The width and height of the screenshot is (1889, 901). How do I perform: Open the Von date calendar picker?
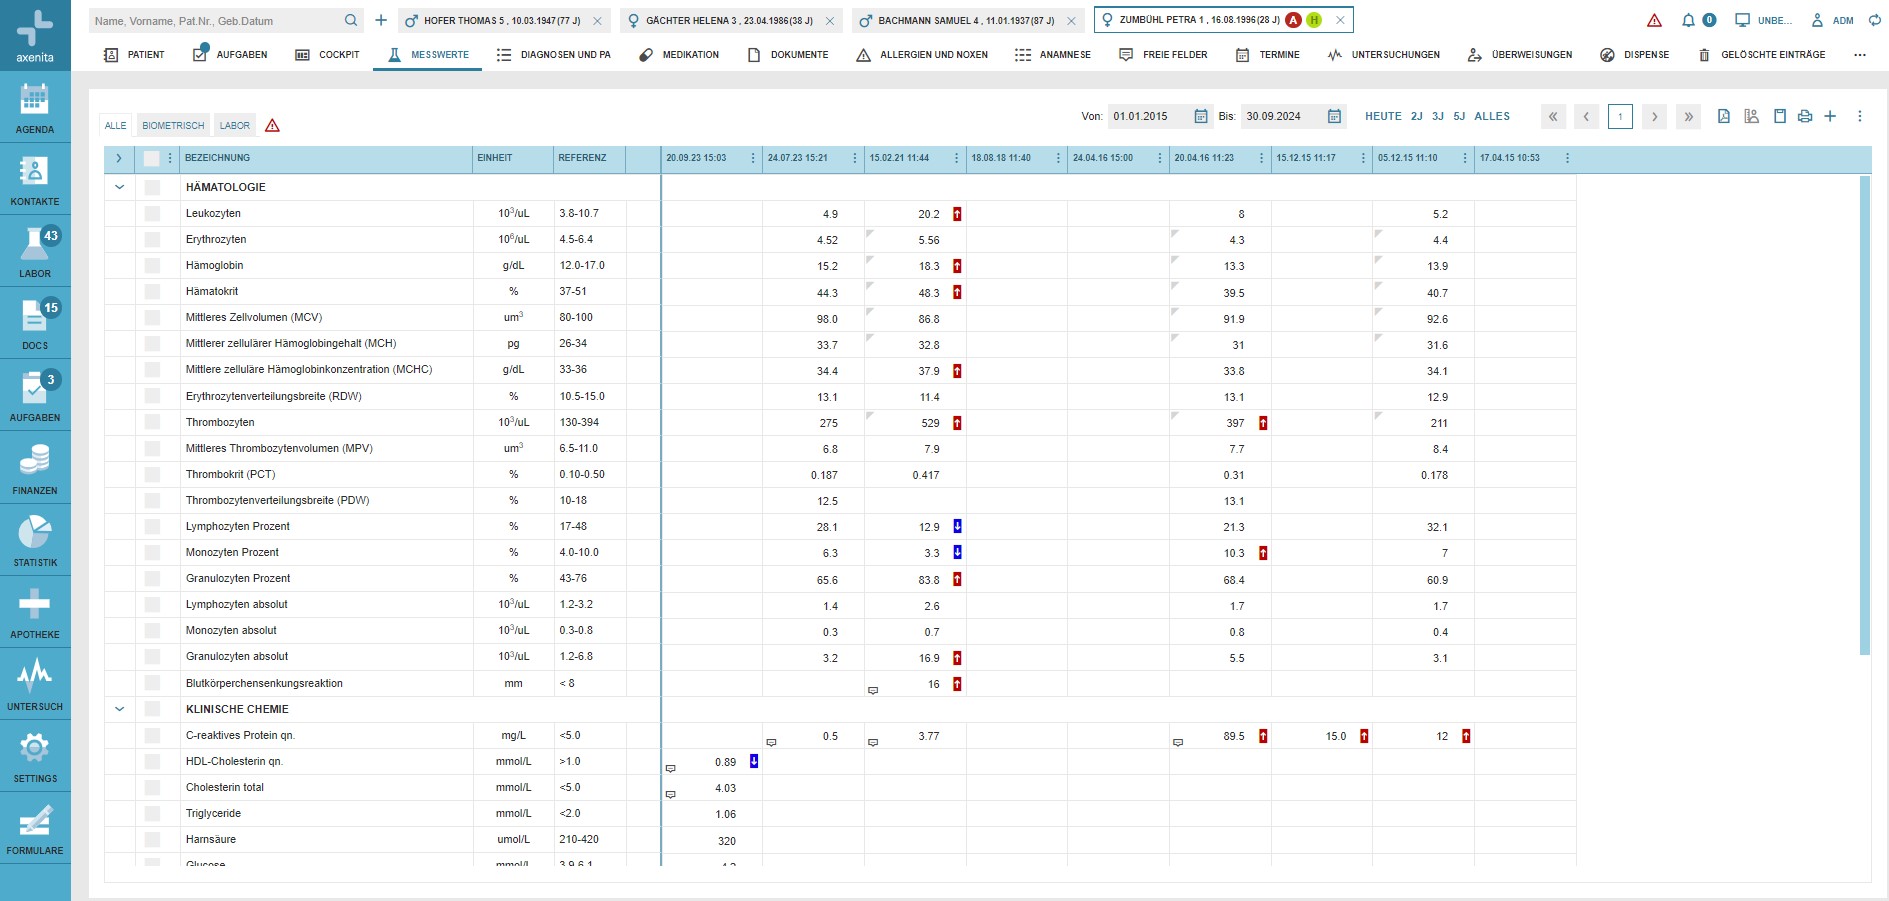tap(1201, 116)
